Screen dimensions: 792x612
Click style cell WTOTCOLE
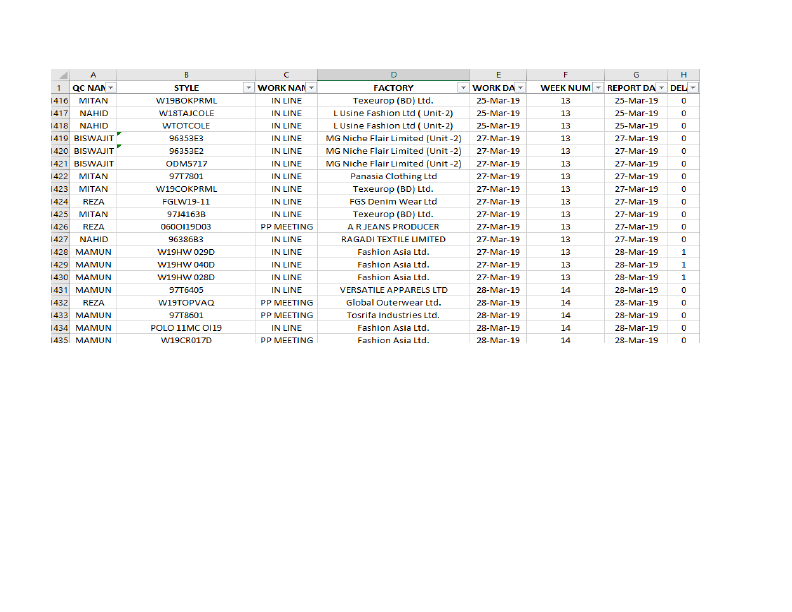186,126
